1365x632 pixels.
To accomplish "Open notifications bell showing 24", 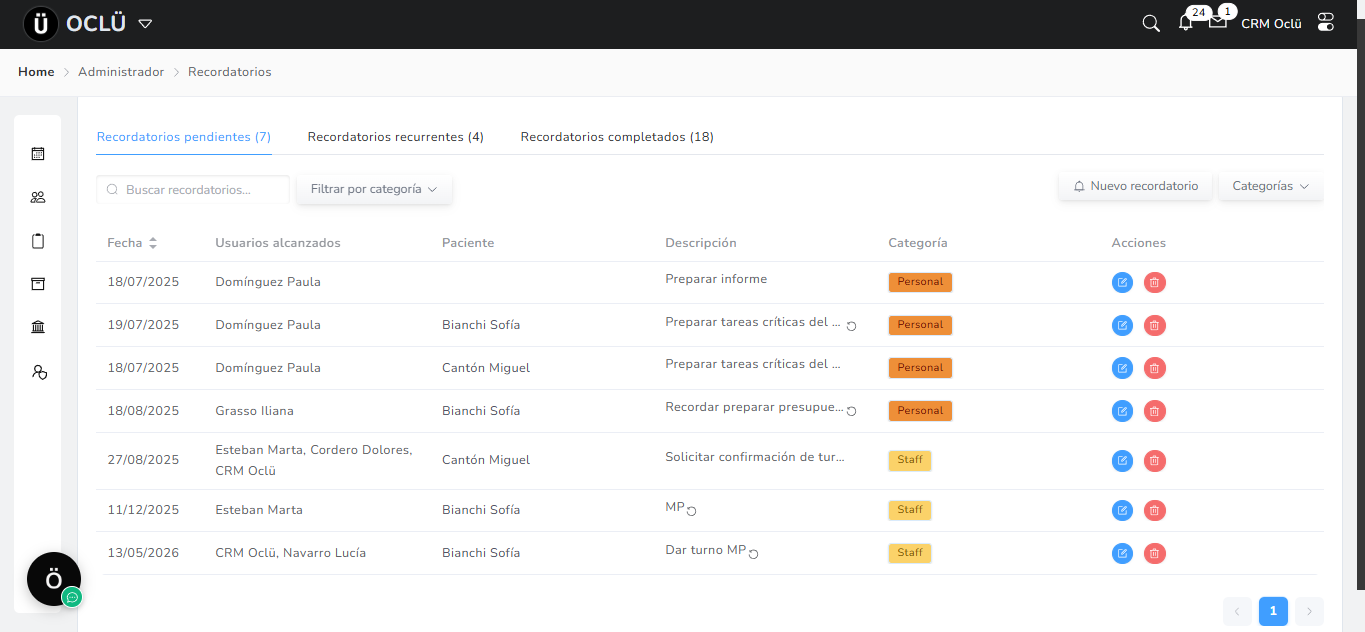I will [1186, 23].
